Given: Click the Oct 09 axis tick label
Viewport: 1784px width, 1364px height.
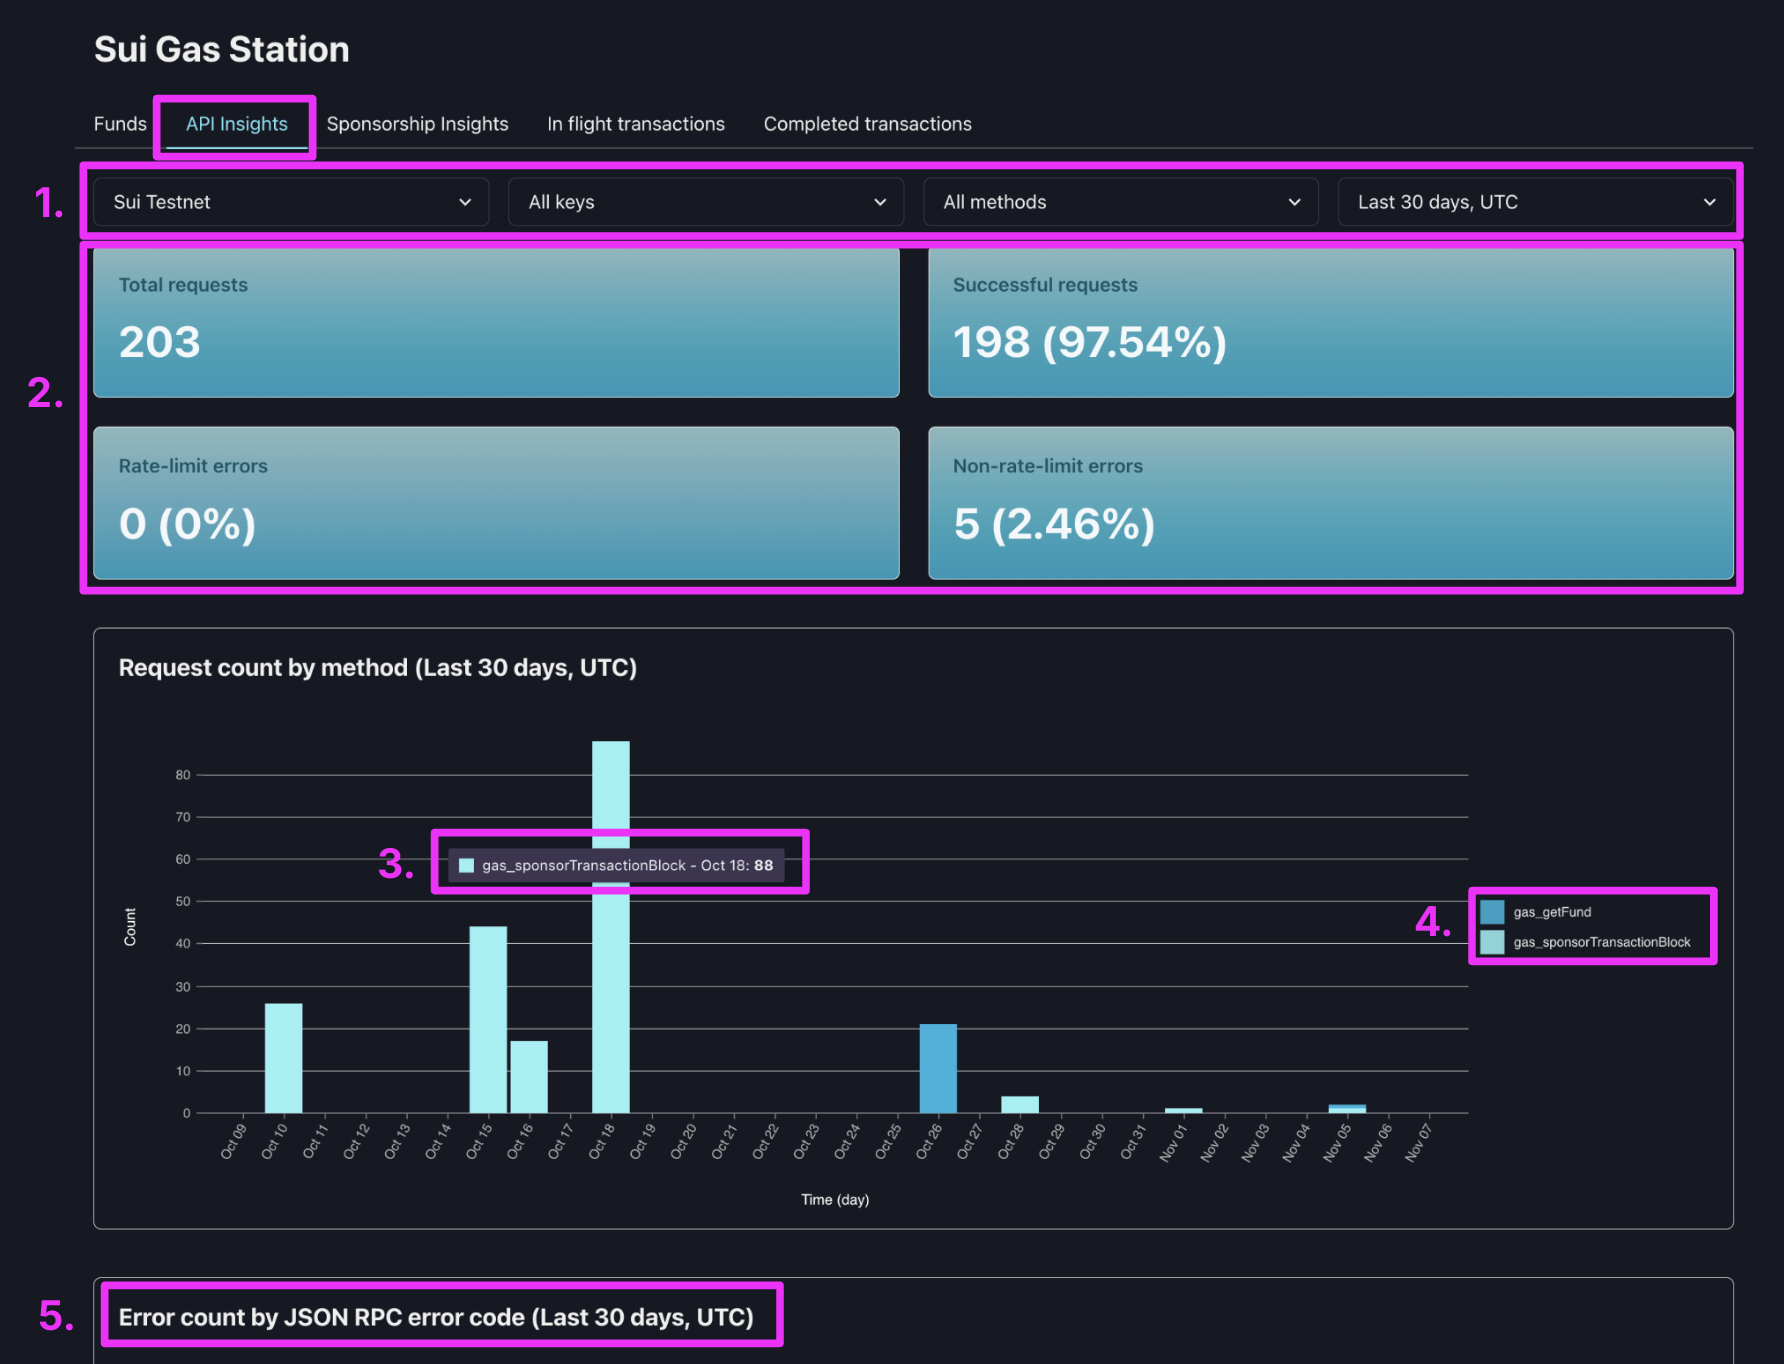Looking at the screenshot, I should (x=233, y=1142).
